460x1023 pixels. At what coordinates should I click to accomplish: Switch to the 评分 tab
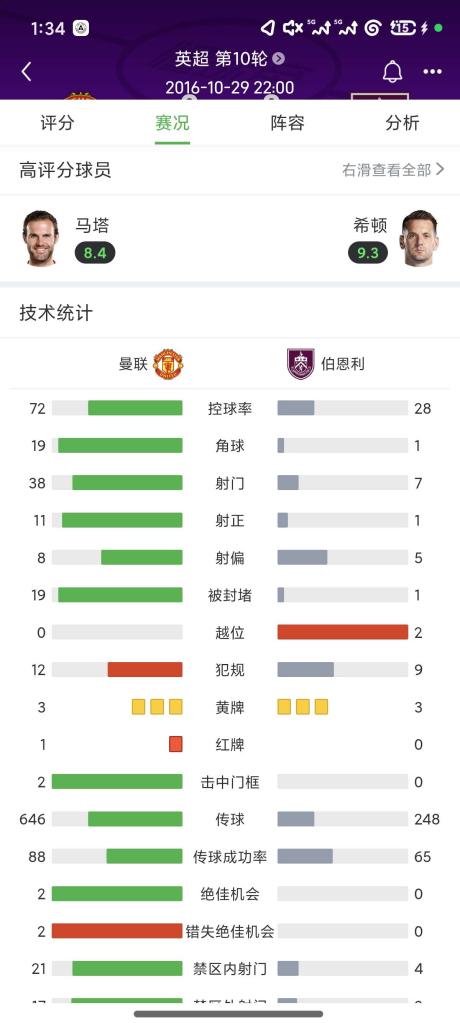pyautogui.click(x=57, y=123)
